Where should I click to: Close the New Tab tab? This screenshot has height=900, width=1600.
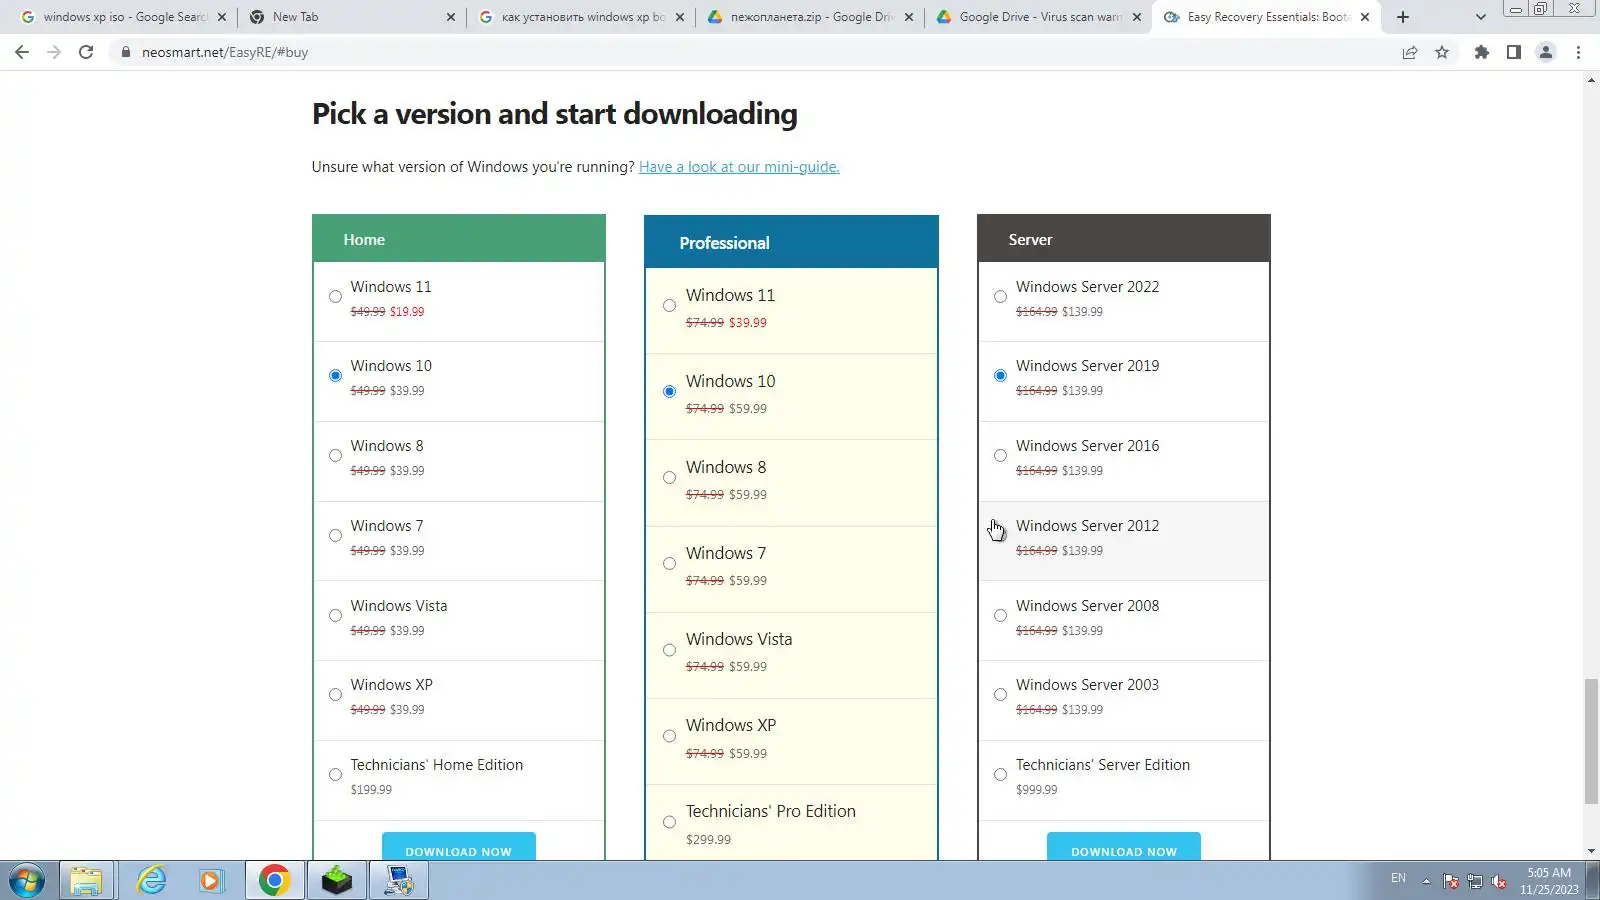pyautogui.click(x=451, y=17)
